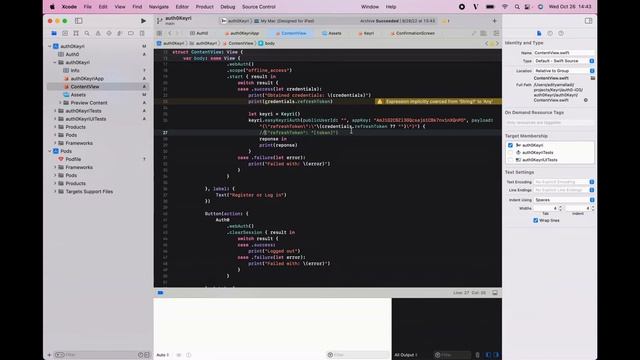The height and width of the screenshot is (360, 640).
Task: Toggle the navigator sidebar button
Action: point(78,21)
